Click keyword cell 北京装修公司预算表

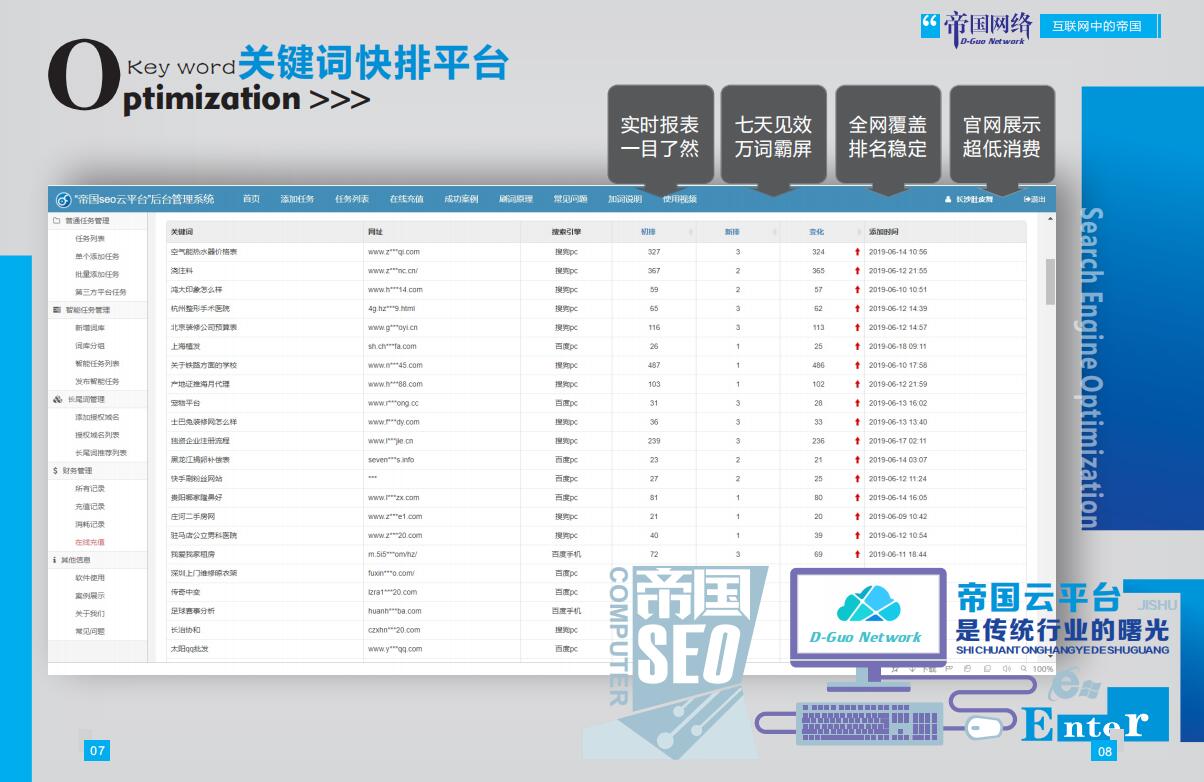(204, 327)
